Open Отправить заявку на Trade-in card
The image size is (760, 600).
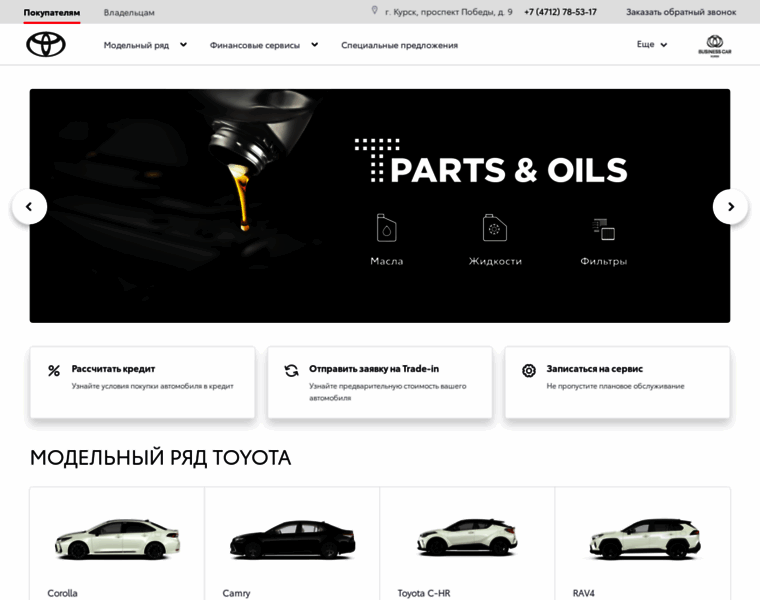pyautogui.click(x=380, y=382)
